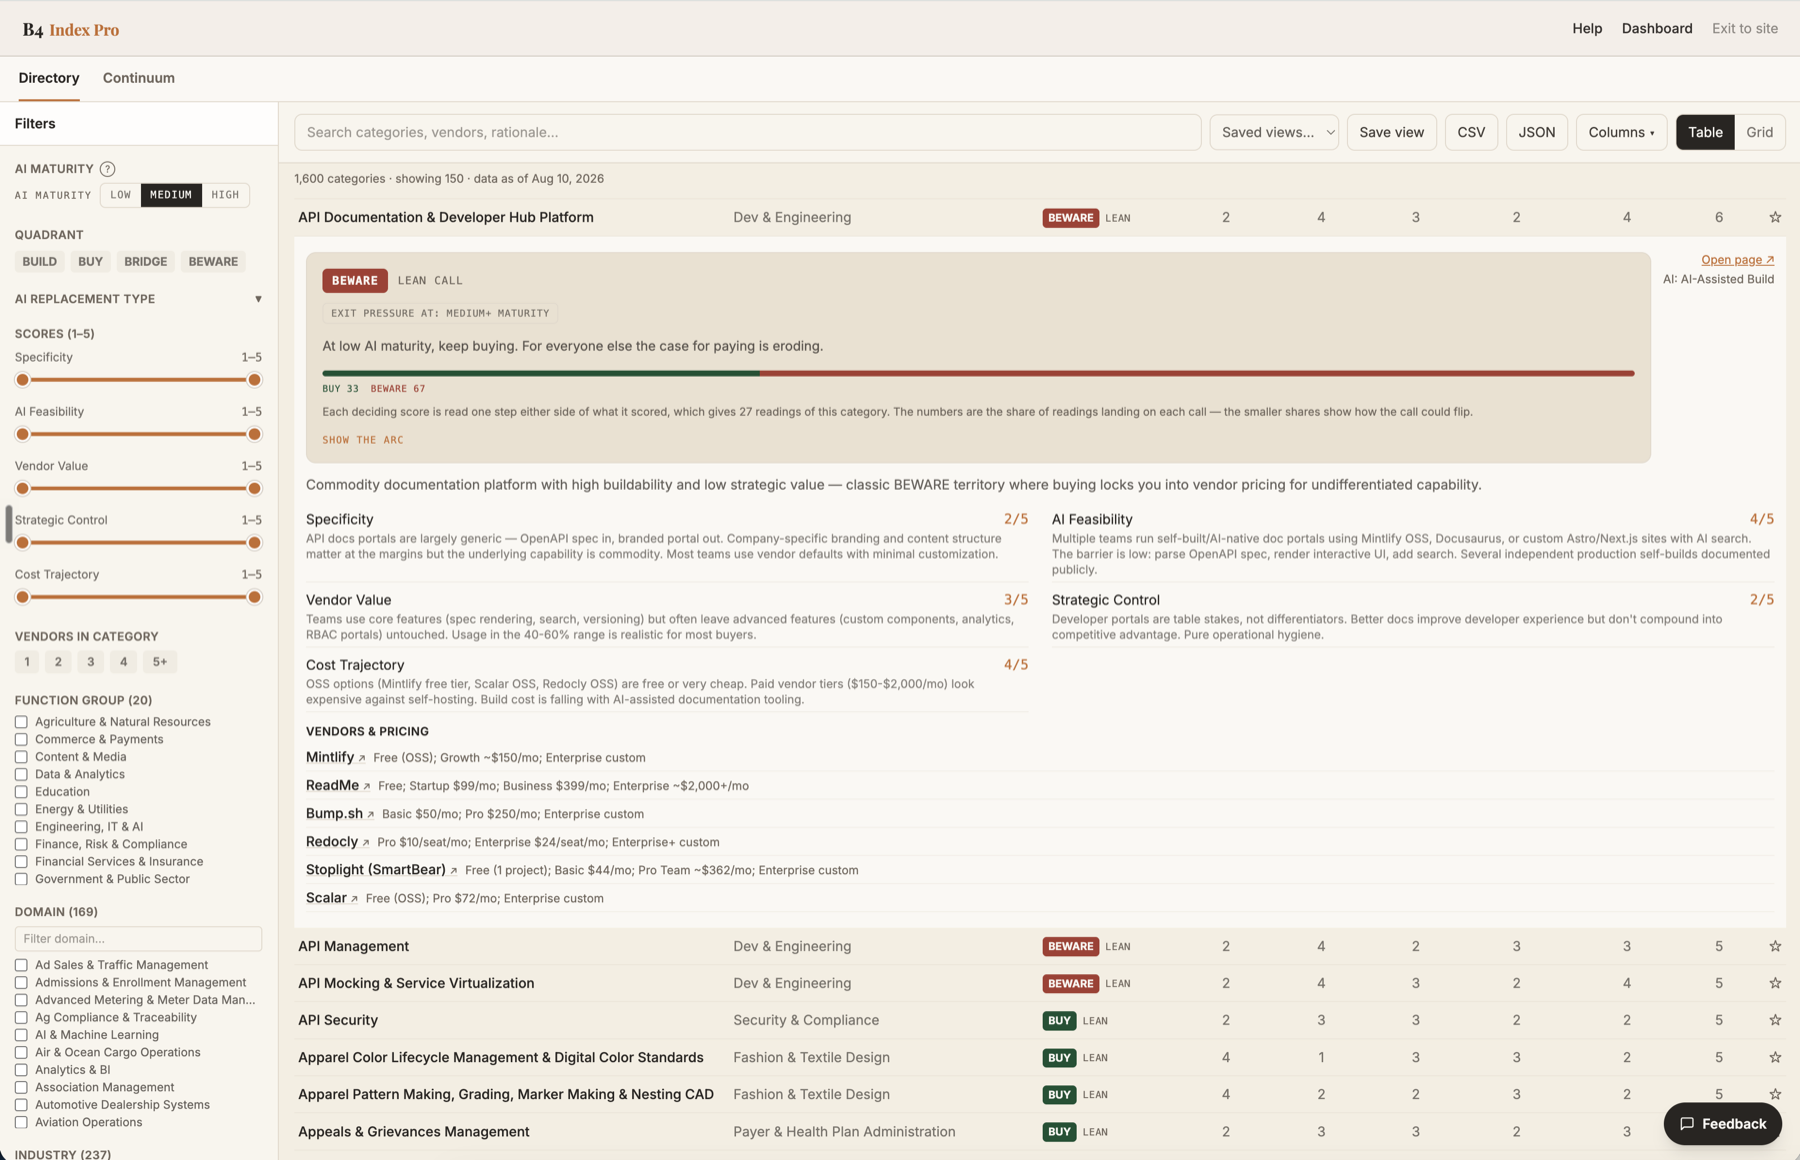Expand AI Replacement Type filter
The height and width of the screenshot is (1160, 1800).
pos(138,299)
